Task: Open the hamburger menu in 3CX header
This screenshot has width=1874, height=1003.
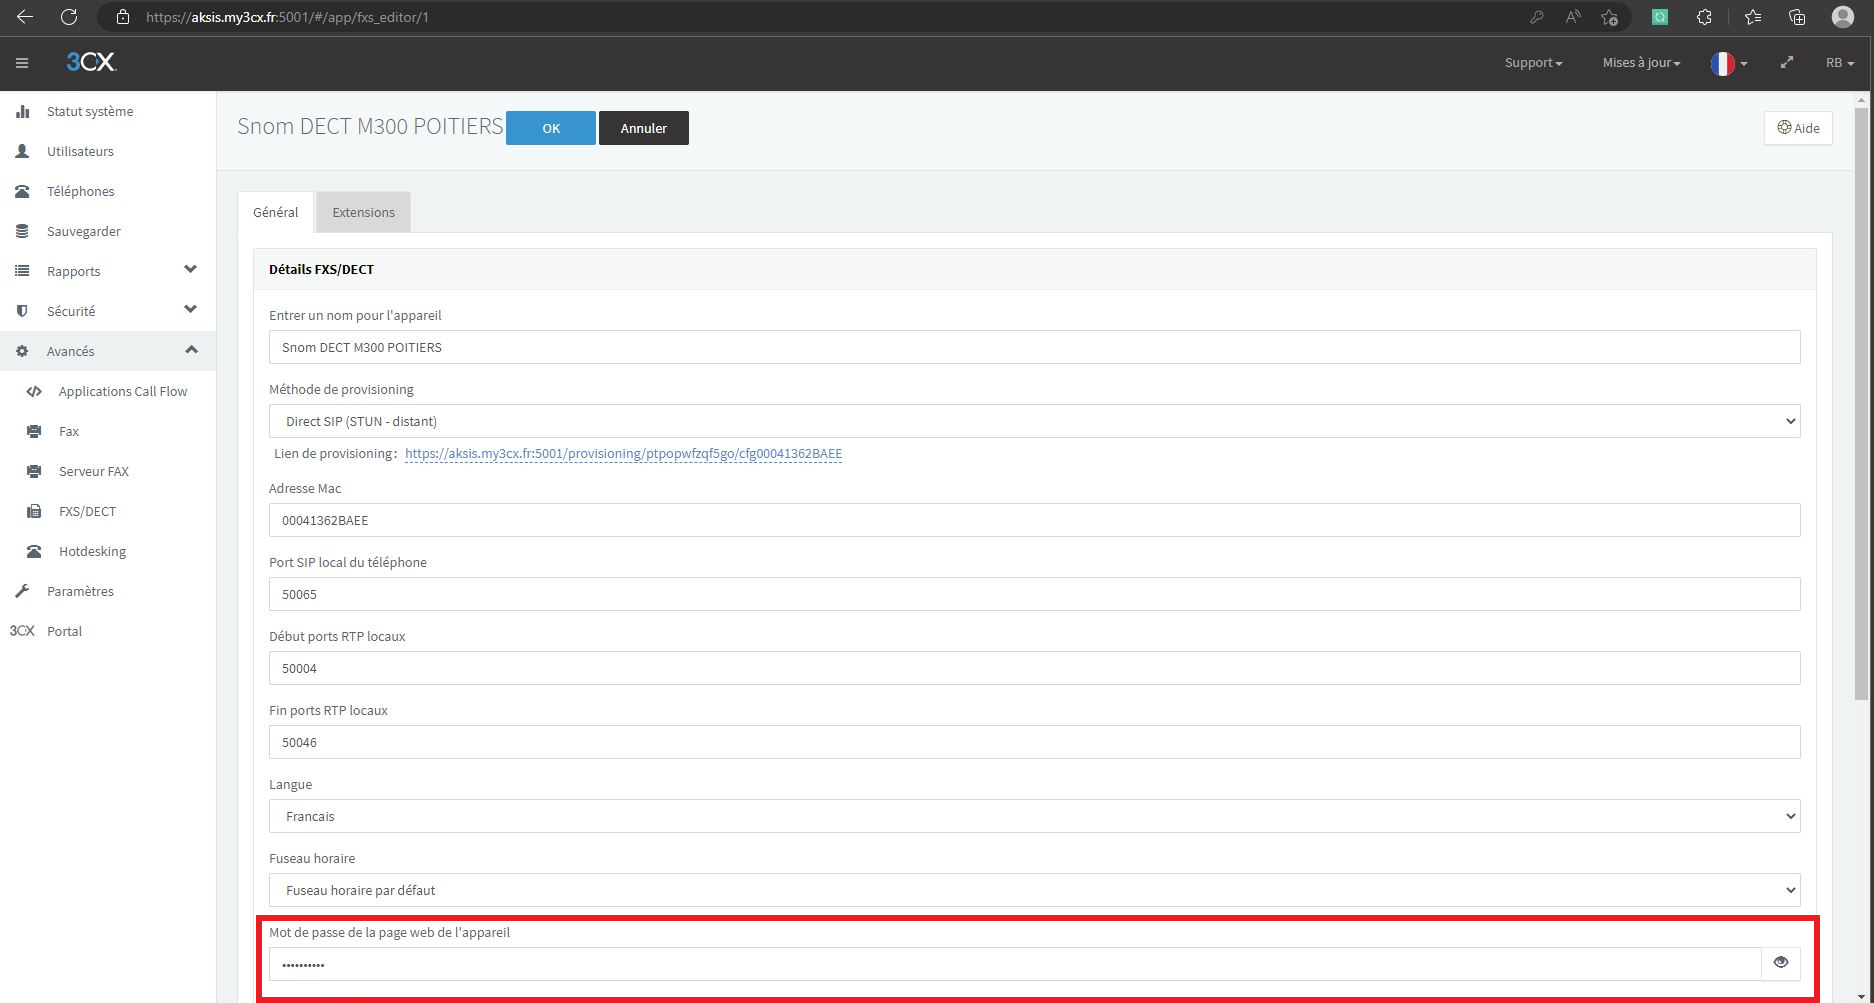Action: pyautogui.click(x=22, y=63)
